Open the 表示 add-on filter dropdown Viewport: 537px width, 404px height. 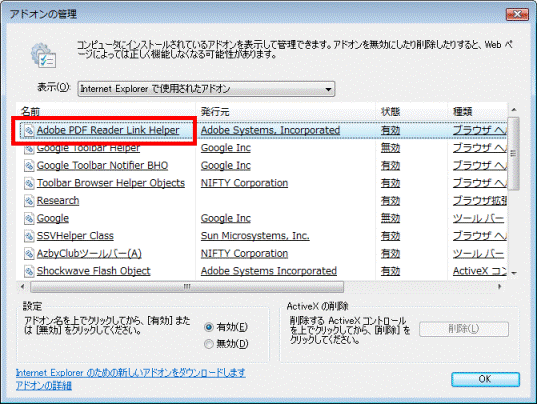tap(206, 89)
